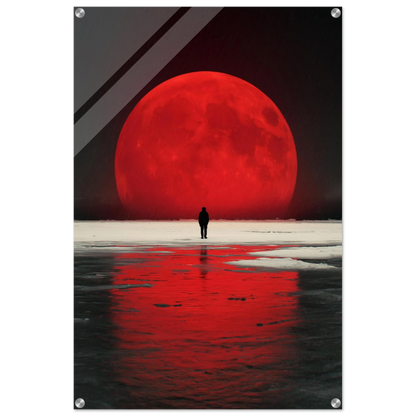Select the red moon reflection on water
The height and width of the screenshot is (416, 416).
[x=207, y=320]
